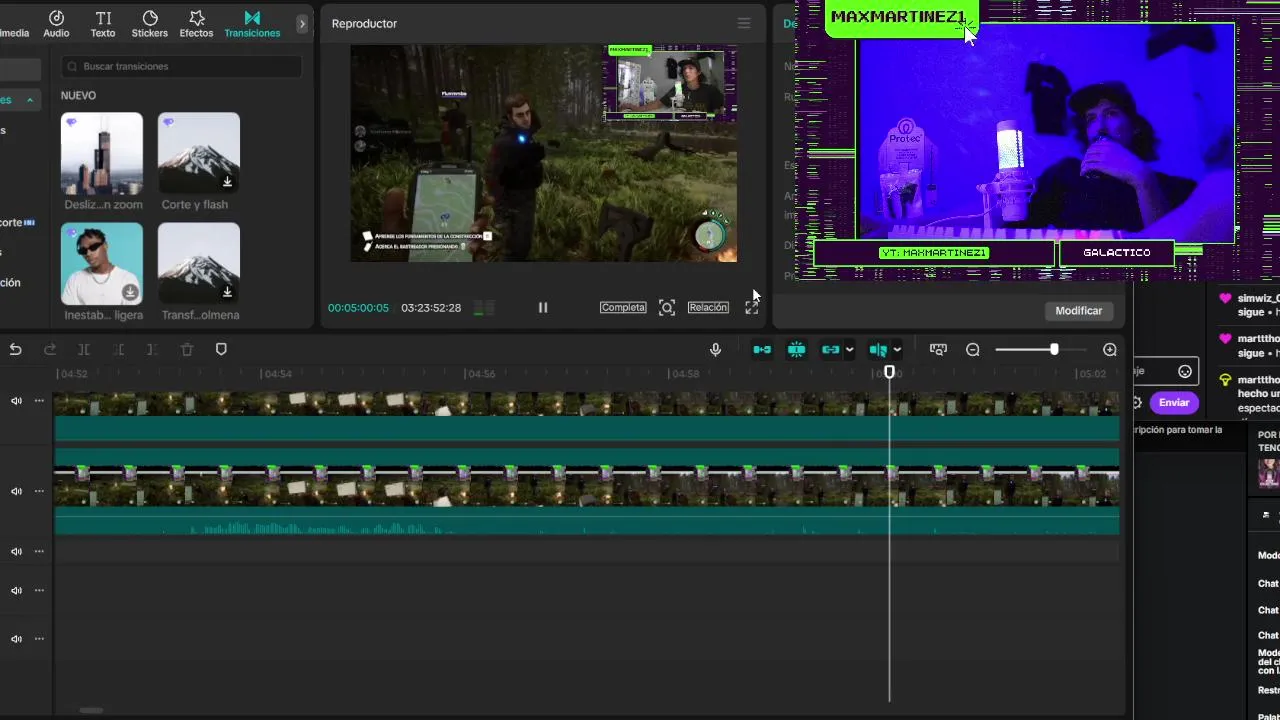Open linkage options dropdown arrow
The image size is (1280, 720).
[x=849, y=349]
